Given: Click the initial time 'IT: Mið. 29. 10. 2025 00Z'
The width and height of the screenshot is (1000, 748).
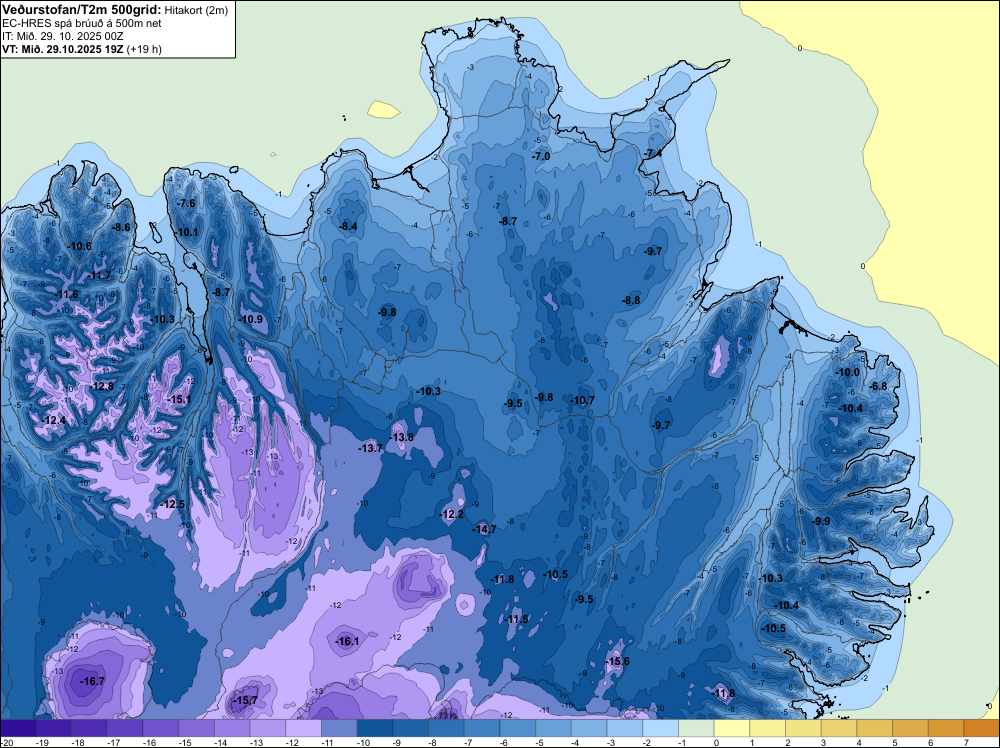Looking at the screenshot, I should pos(62,36).
